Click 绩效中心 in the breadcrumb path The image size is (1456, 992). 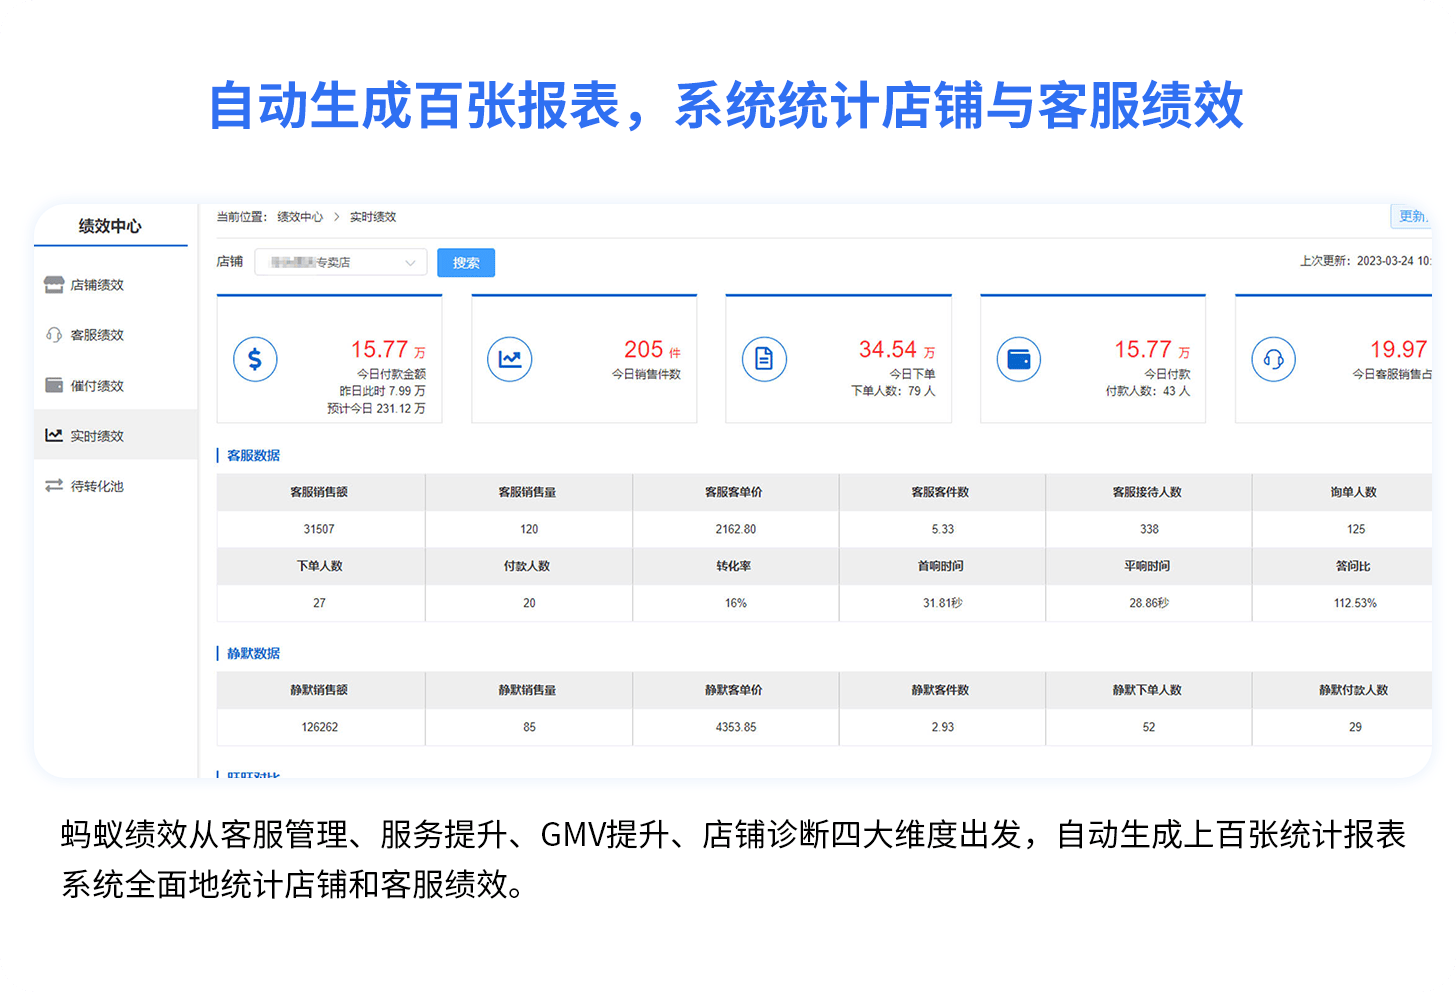coord(300,217)
